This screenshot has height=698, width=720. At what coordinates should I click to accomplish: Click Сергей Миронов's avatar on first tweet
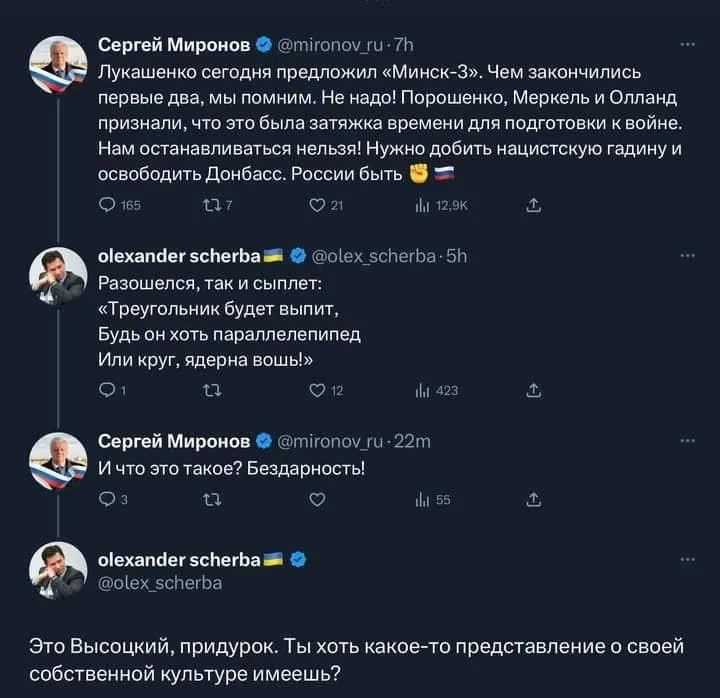click(x=58, y=64)
